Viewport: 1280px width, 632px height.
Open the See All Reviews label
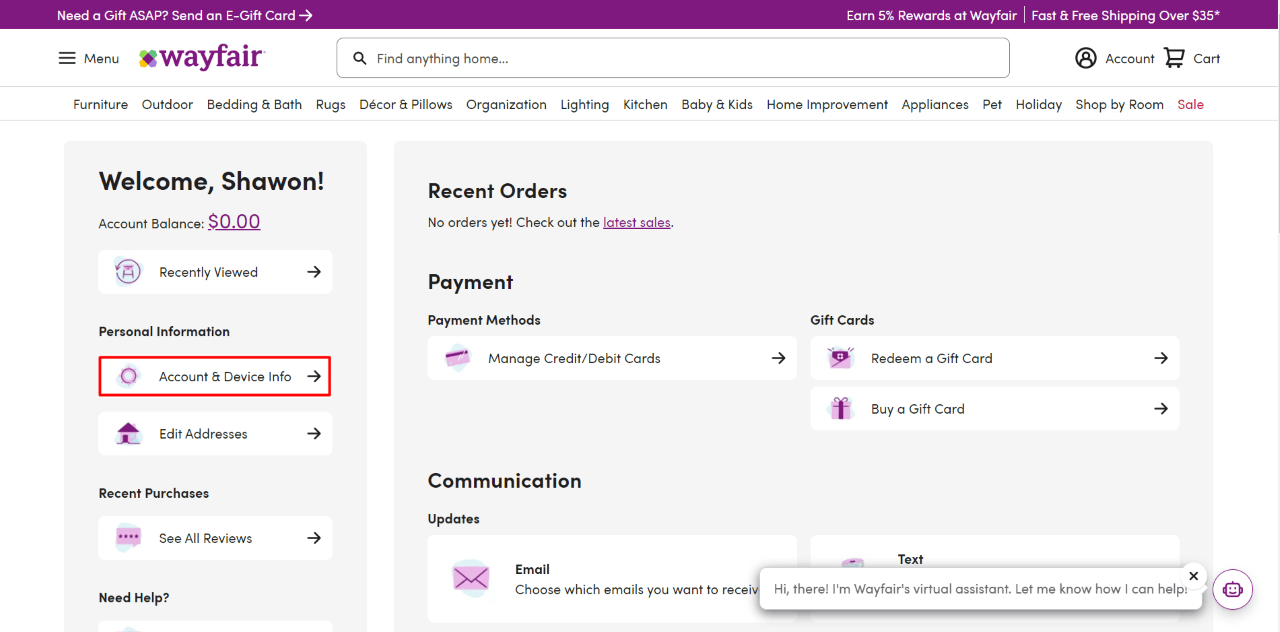pyautogui.click(x=205, y=538)
